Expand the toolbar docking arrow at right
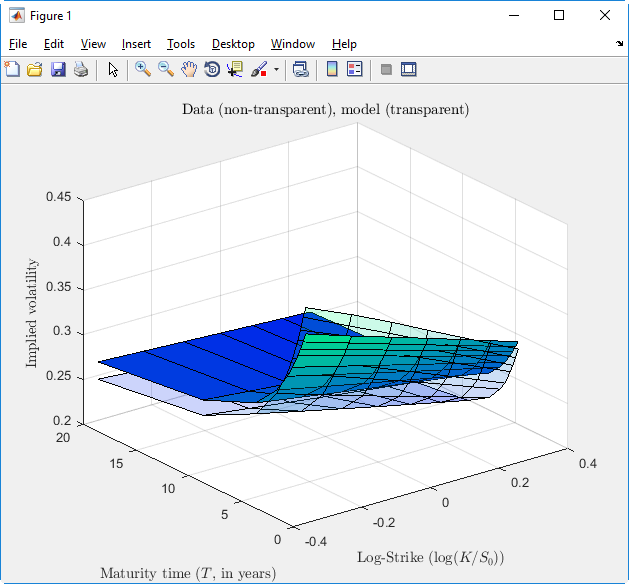This screenshot has height=584, width=629. point(619,45)
